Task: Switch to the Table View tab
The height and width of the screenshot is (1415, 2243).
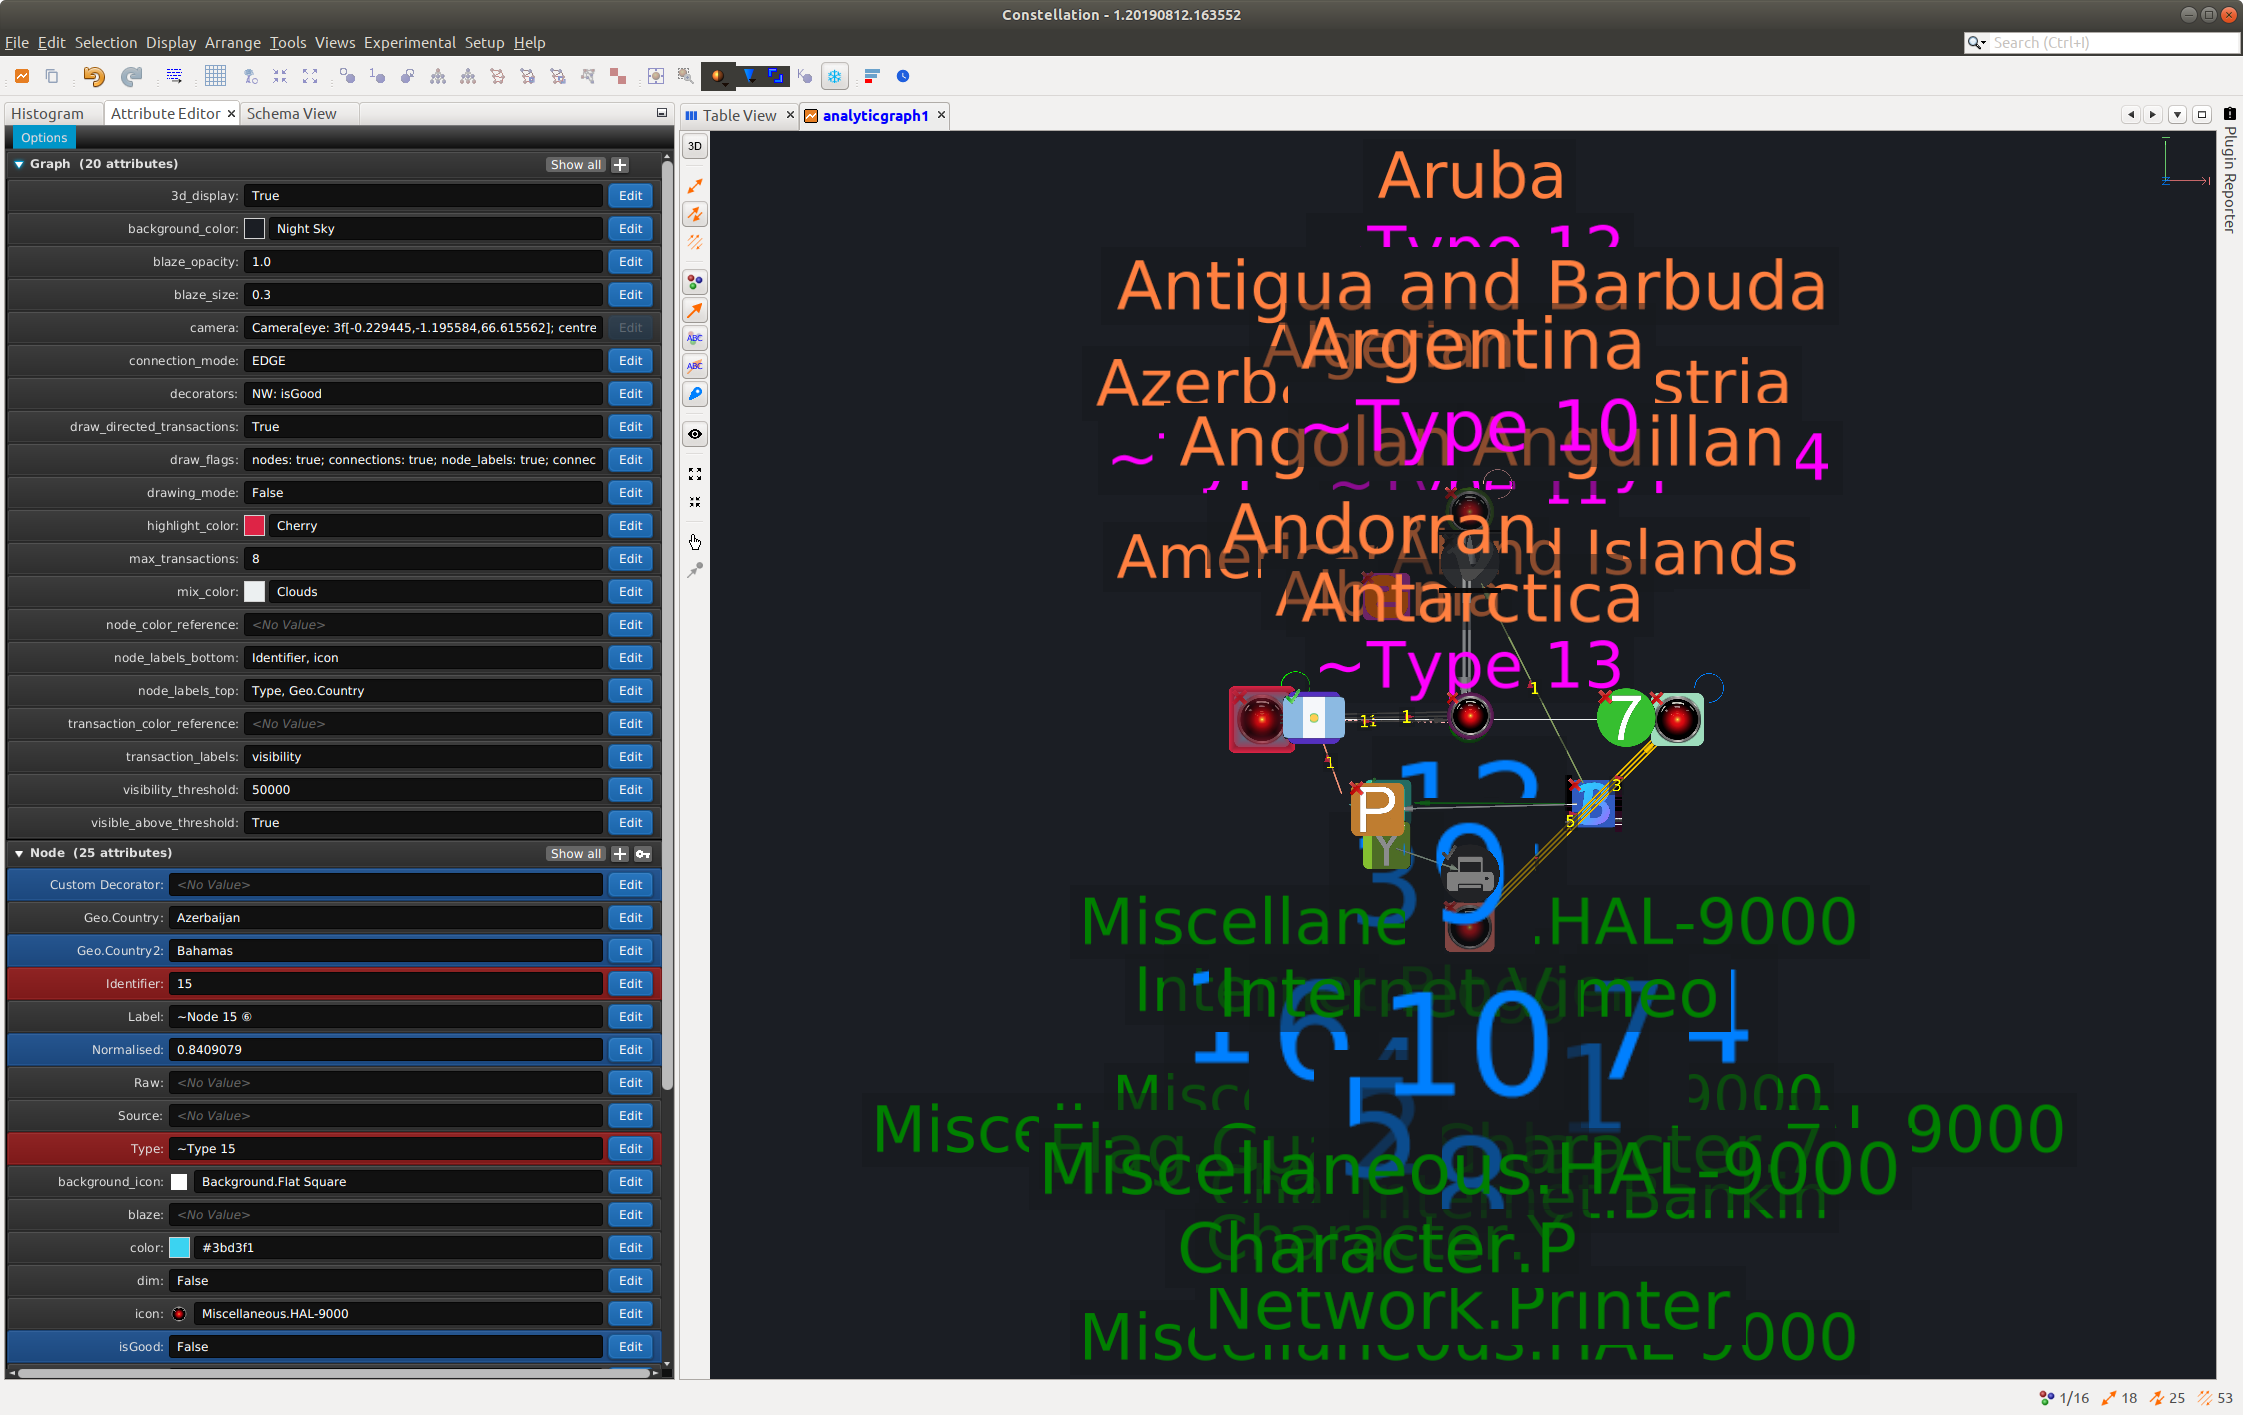Action: coord(739,115)
